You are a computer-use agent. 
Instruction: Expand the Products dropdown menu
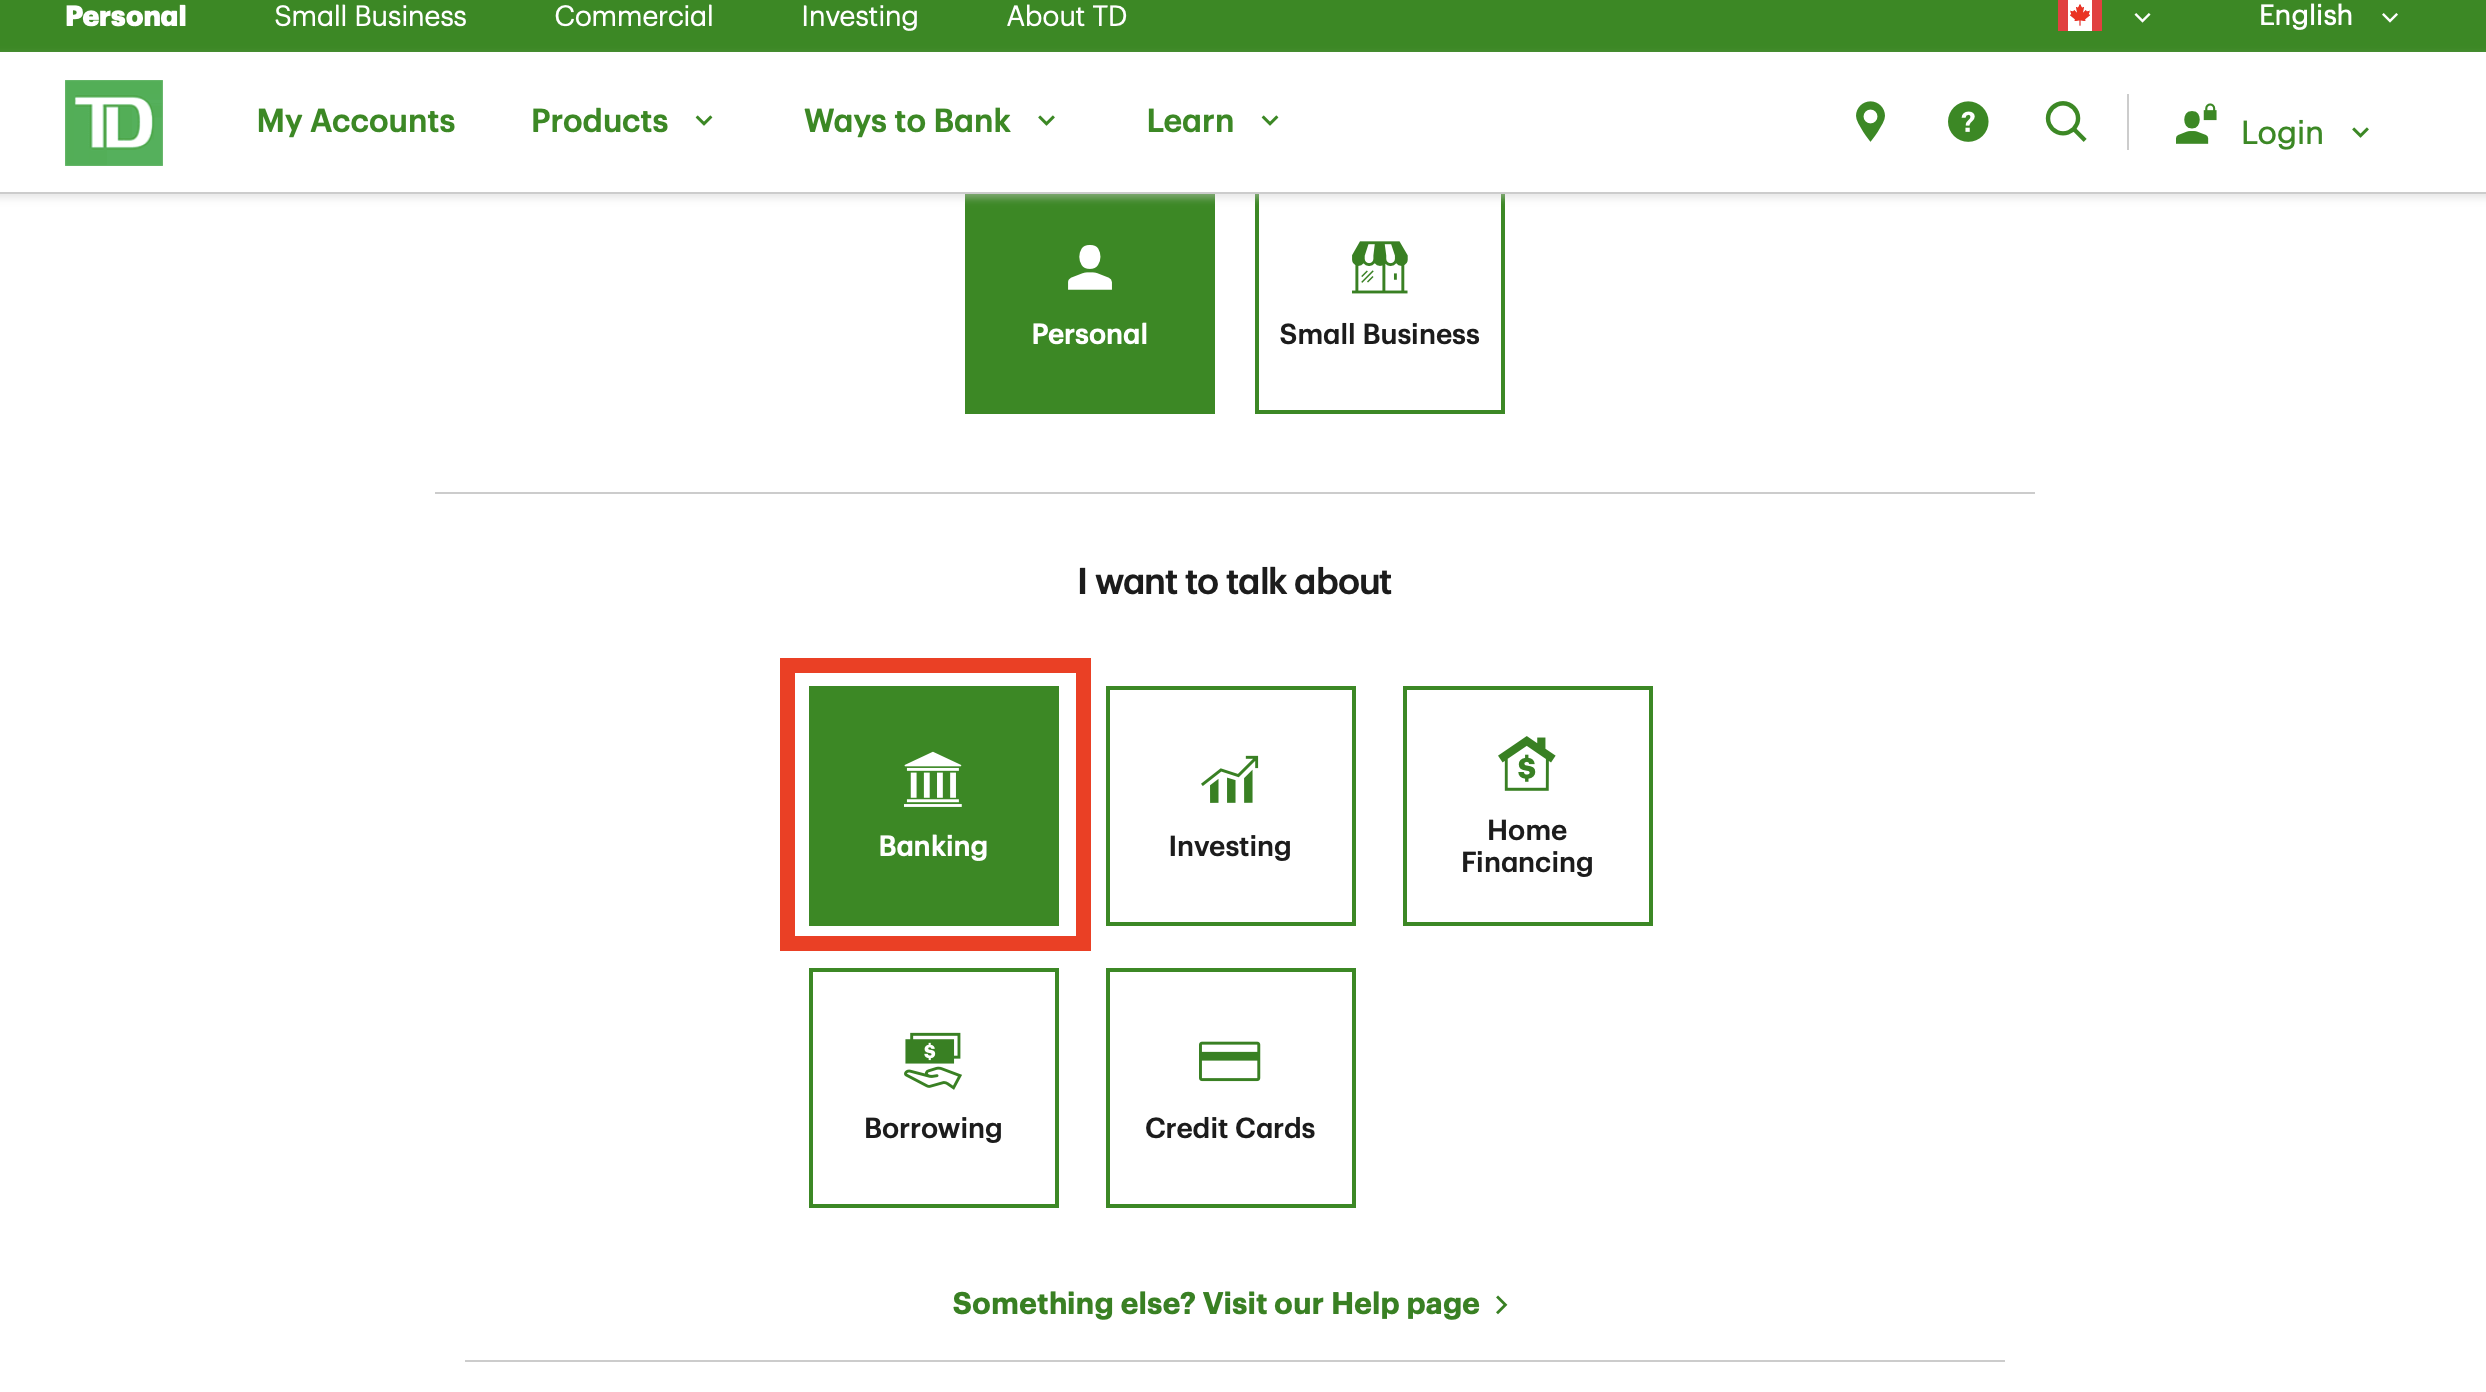(622, 121)
